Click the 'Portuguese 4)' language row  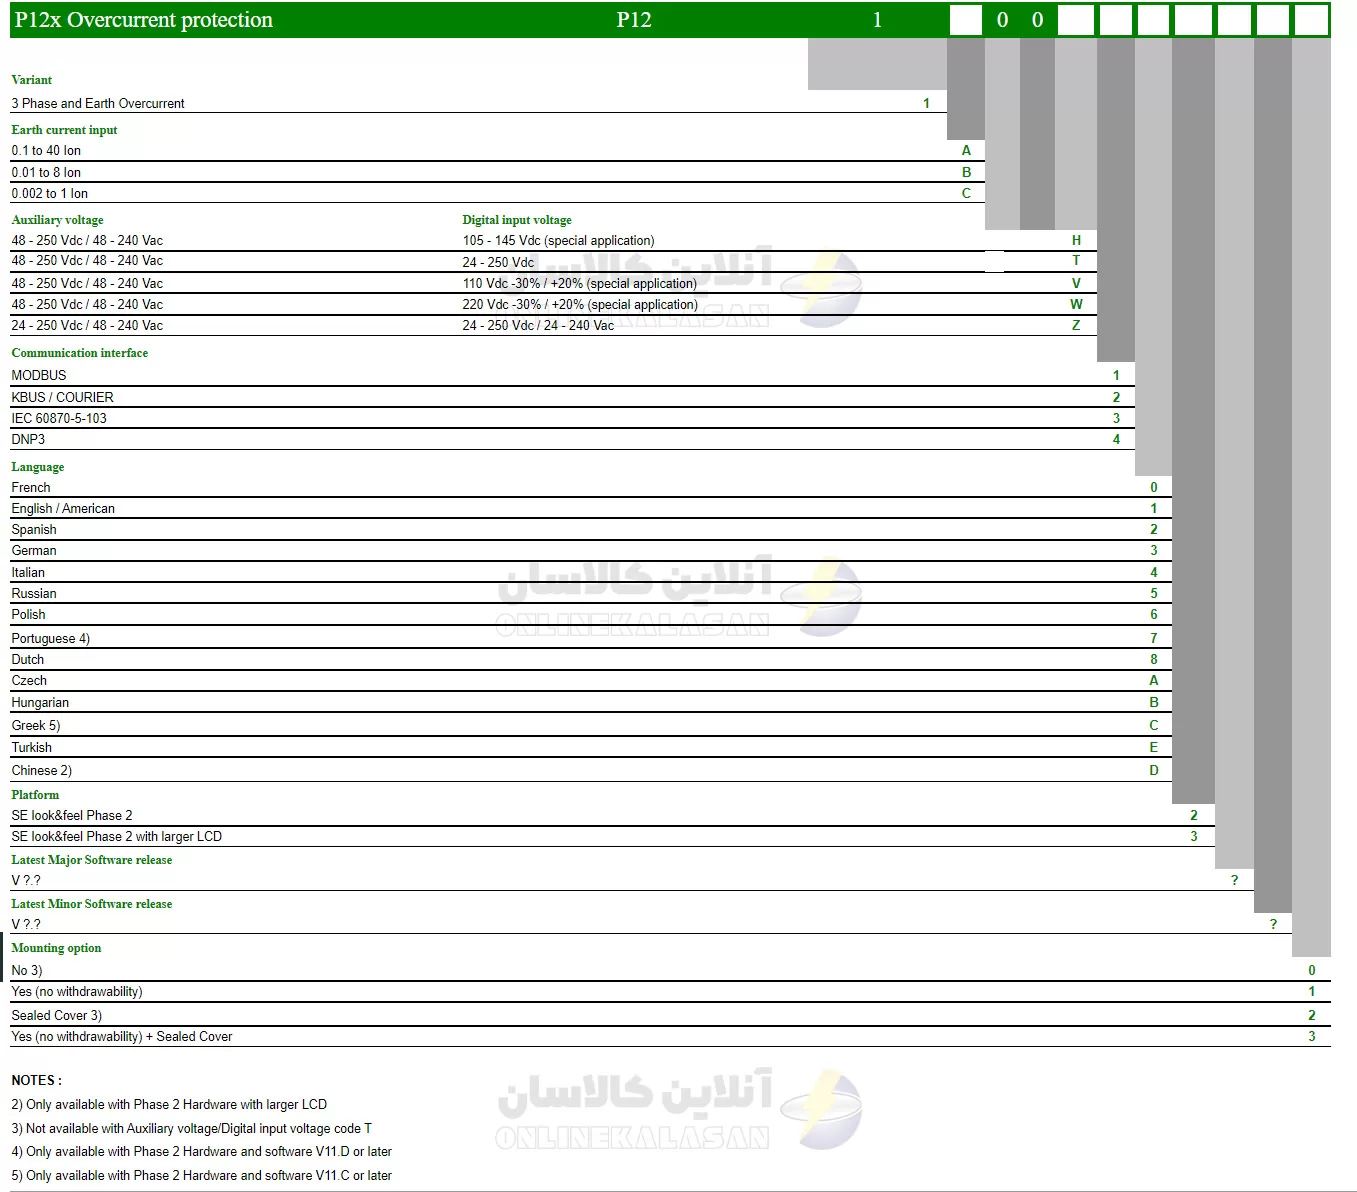click(x=591, y=638)
